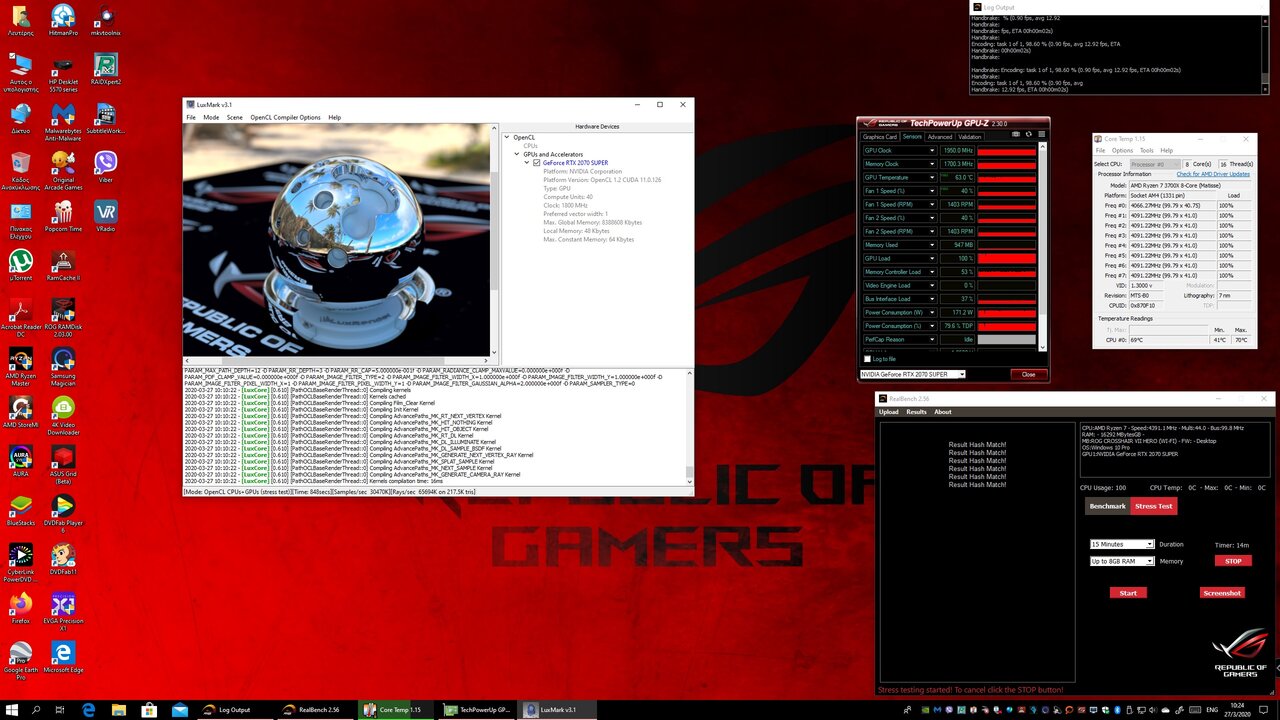Collapse GPUs and Accelerators tree node
Image resolution: width=1280 pixels, height=720 pixels.
(517, 154)
